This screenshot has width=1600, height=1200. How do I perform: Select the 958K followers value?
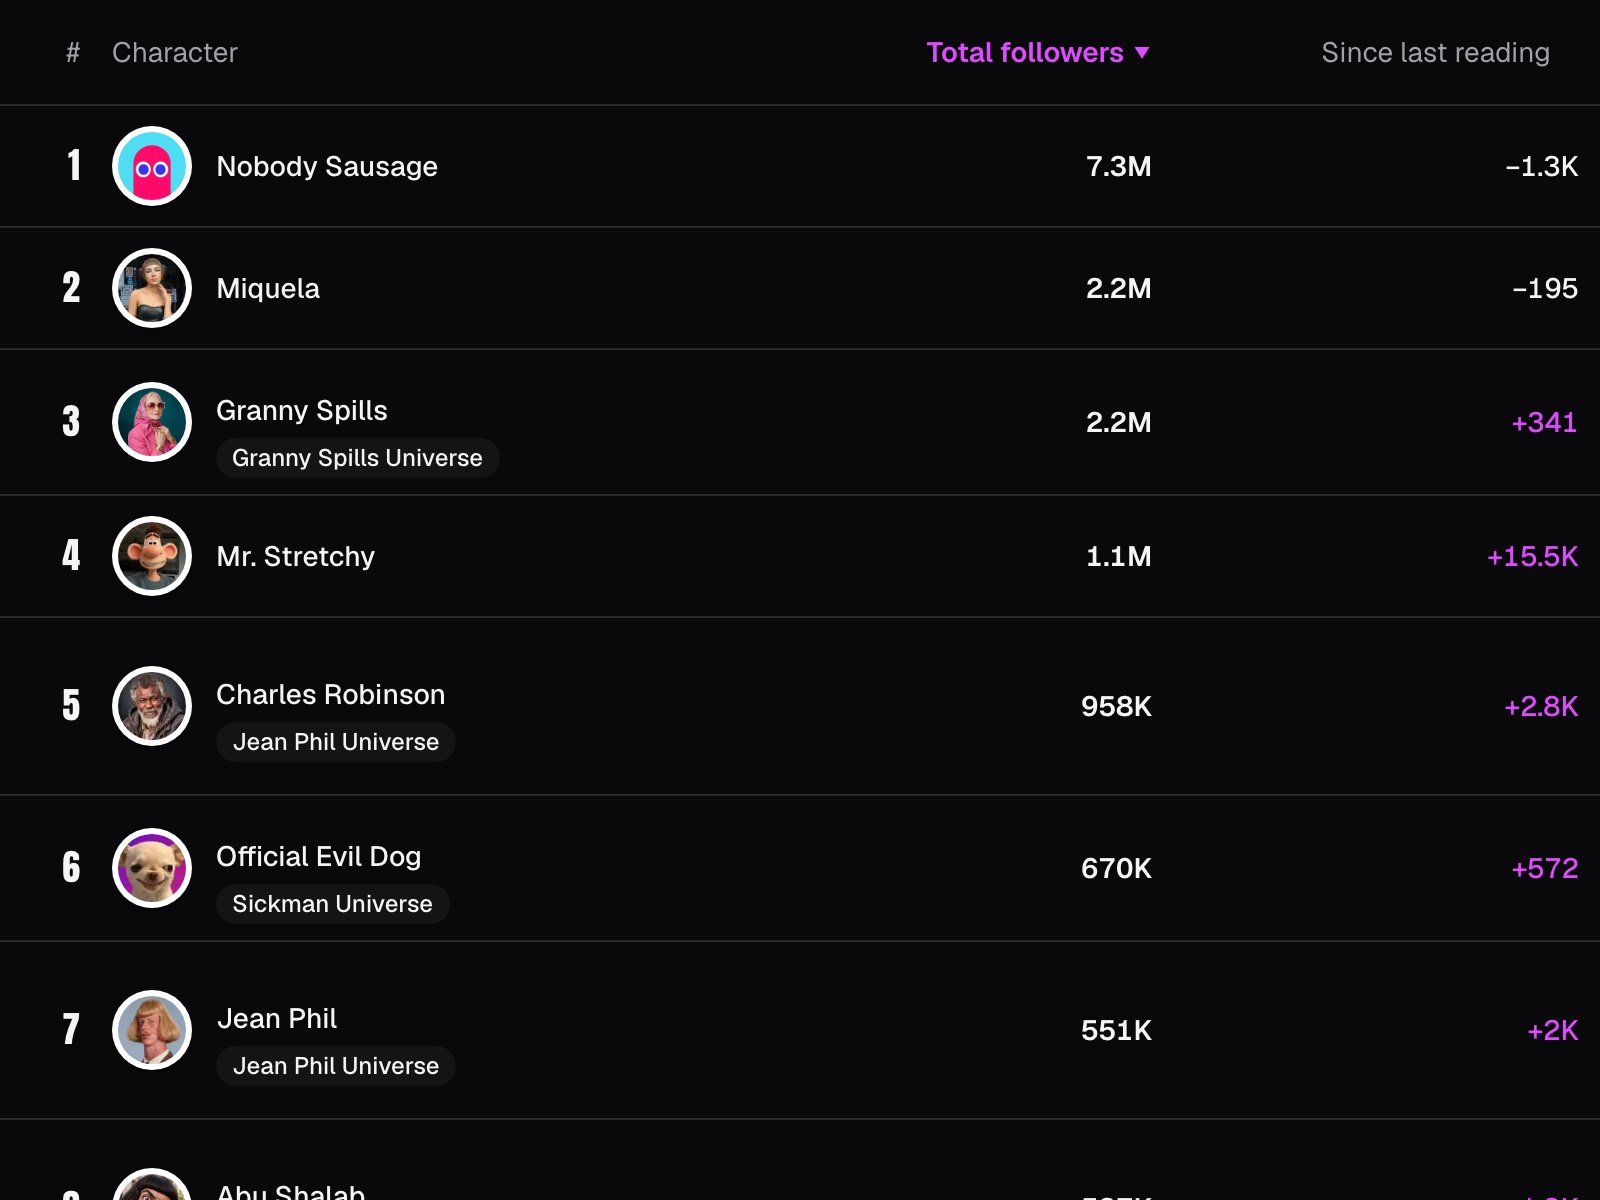click(x=1116, y=706)
